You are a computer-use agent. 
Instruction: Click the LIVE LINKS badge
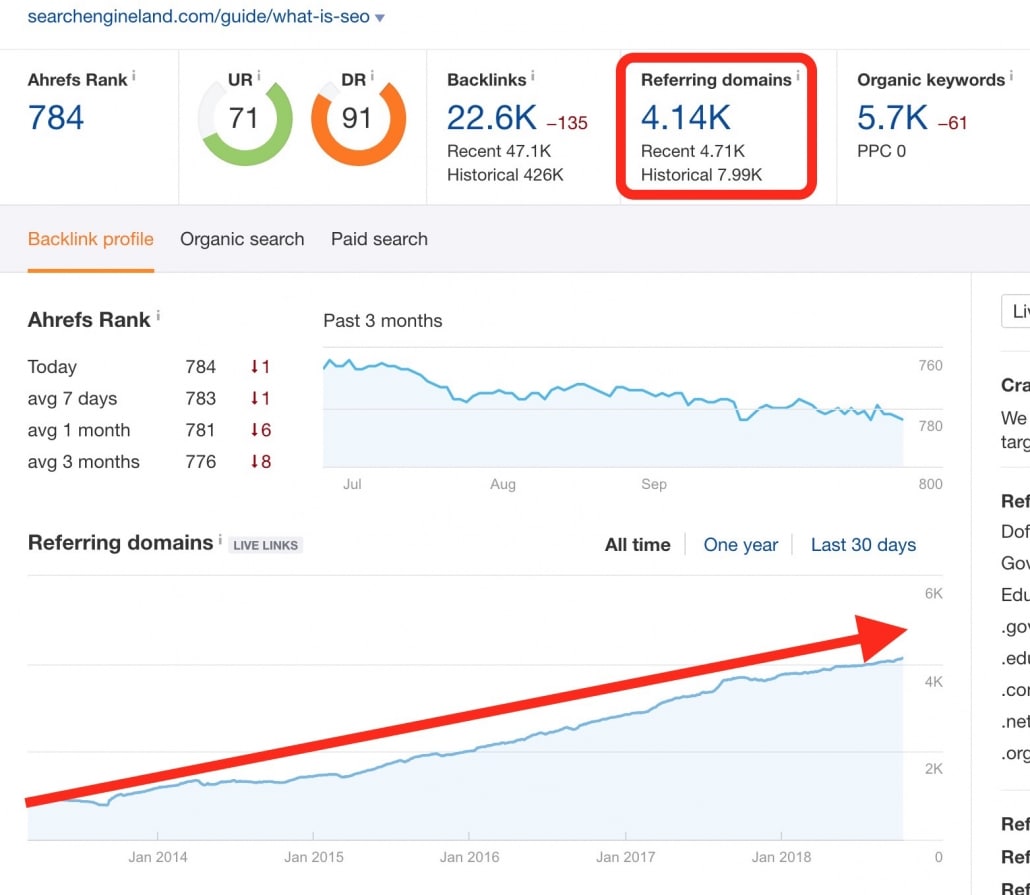click(265, 545)
